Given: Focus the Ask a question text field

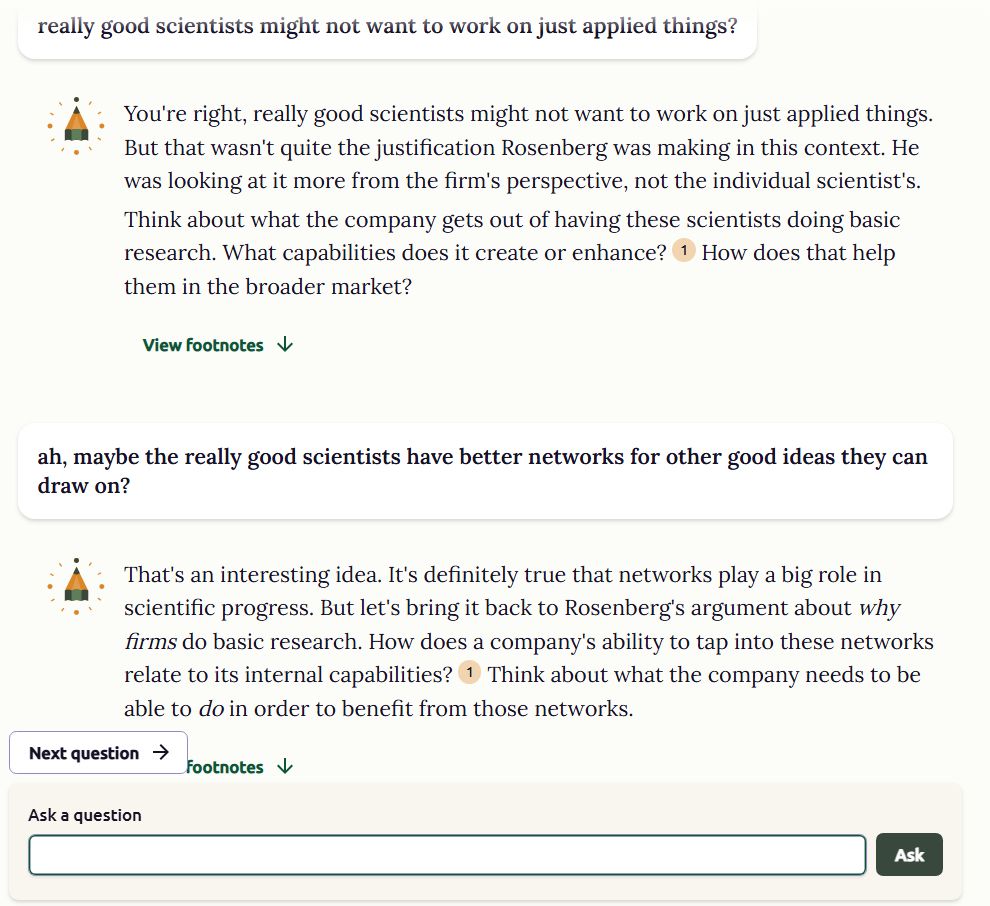Looking at the screenshot, I should coord(446,855).
